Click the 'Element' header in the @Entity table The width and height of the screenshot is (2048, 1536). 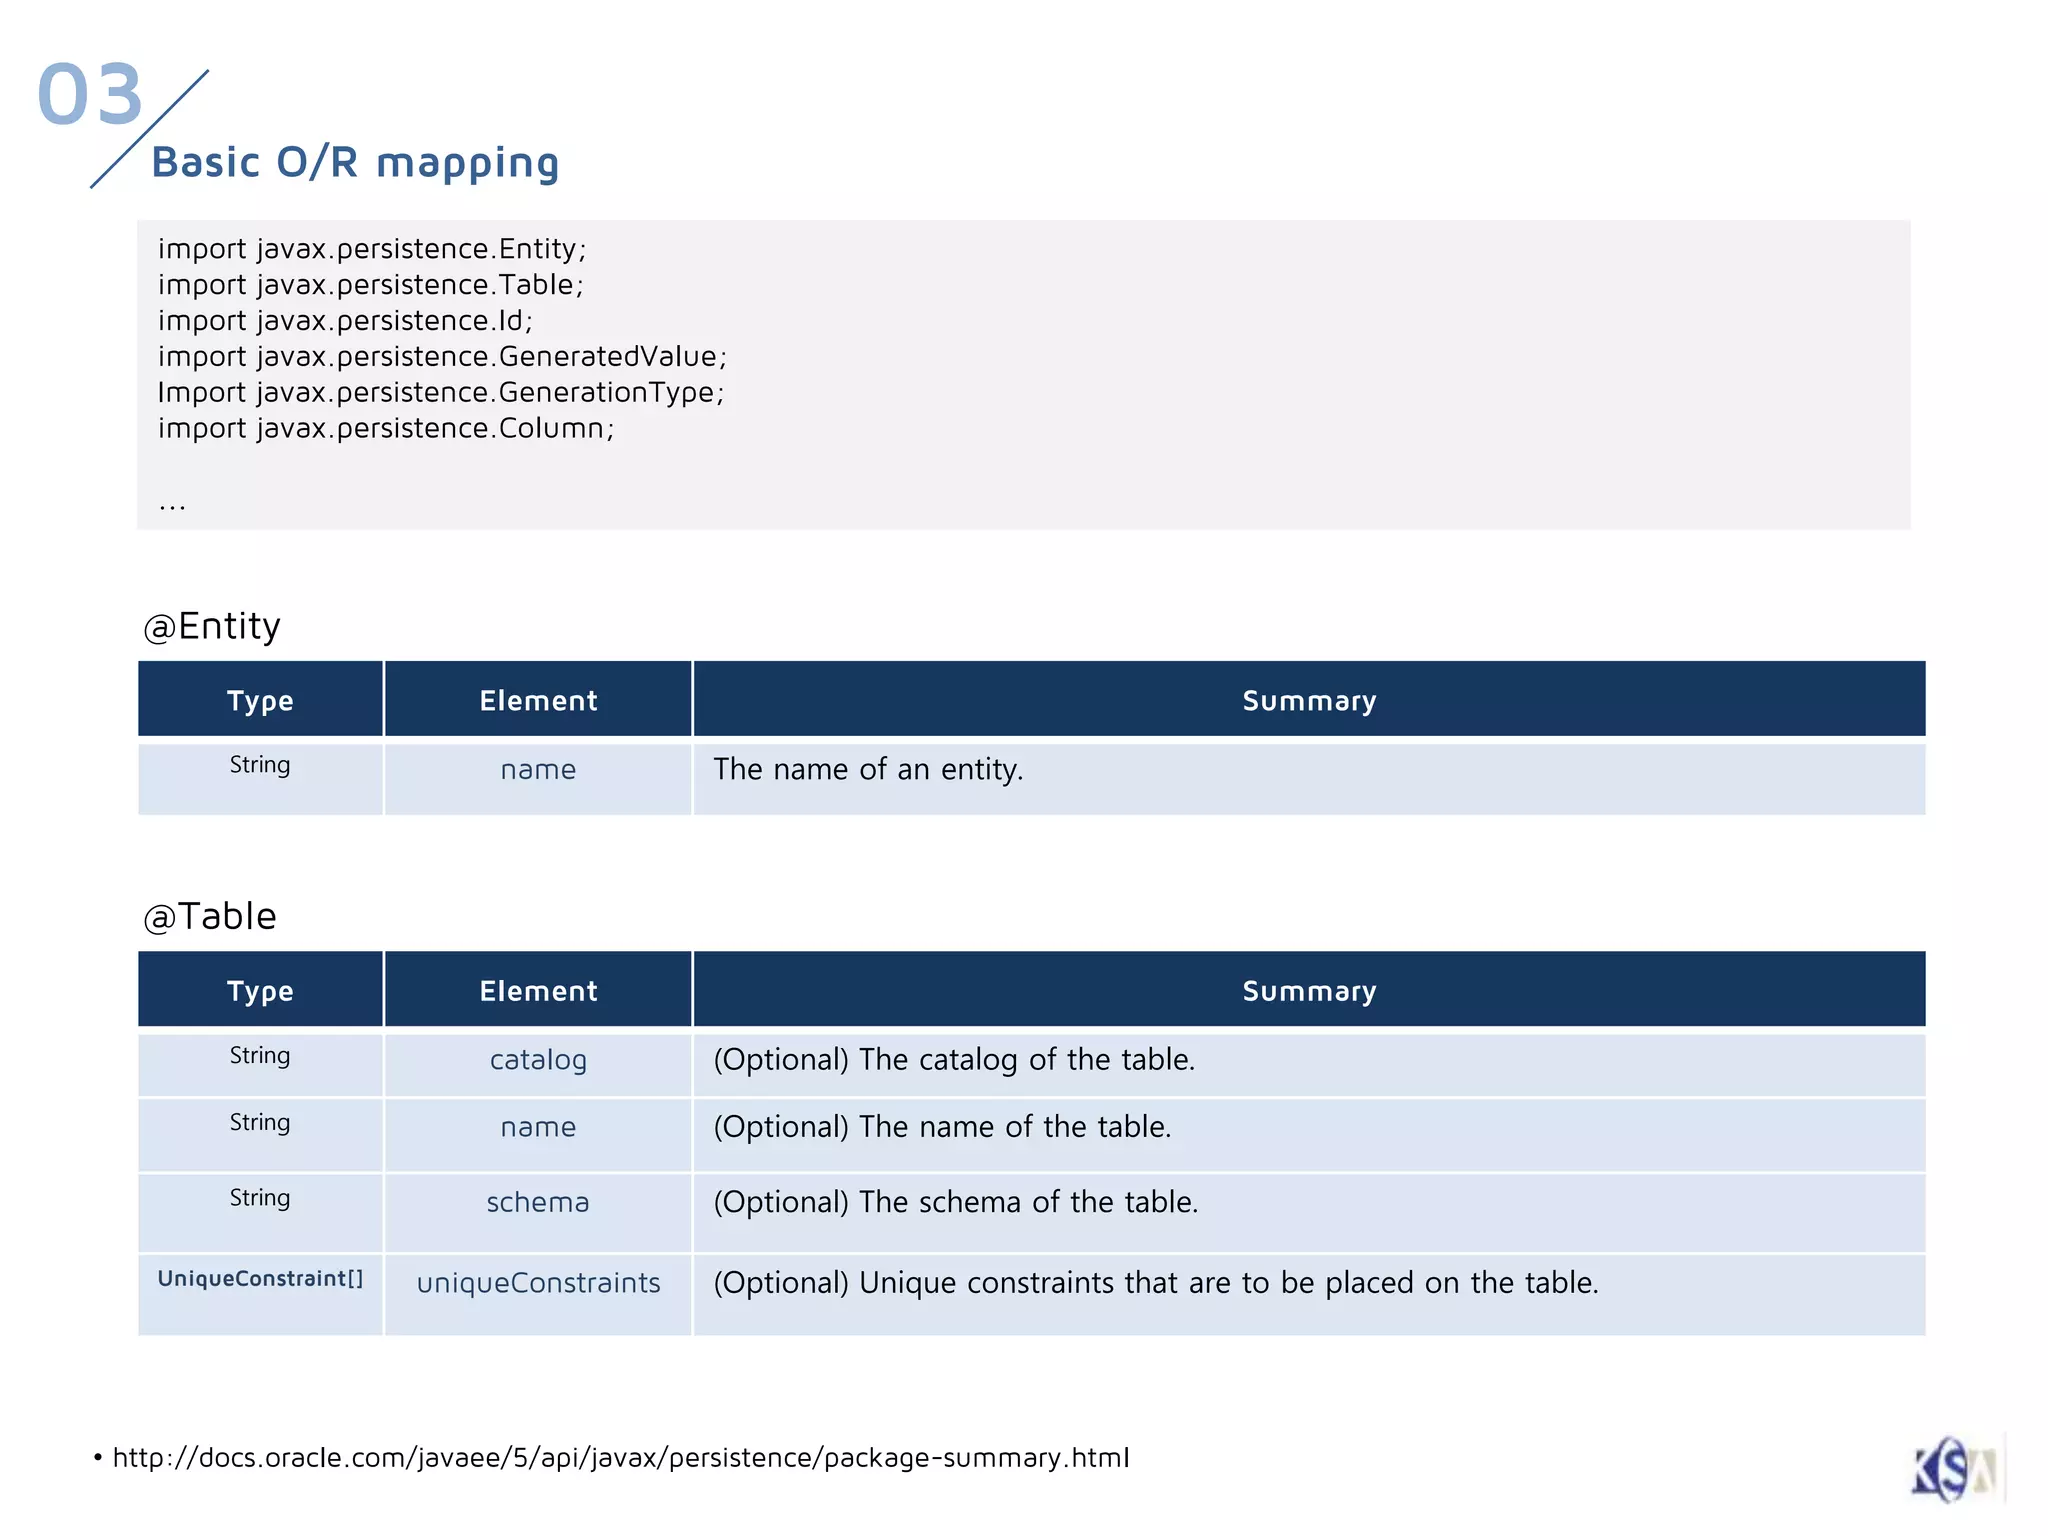pyautogui.click(x=538, y=700)
